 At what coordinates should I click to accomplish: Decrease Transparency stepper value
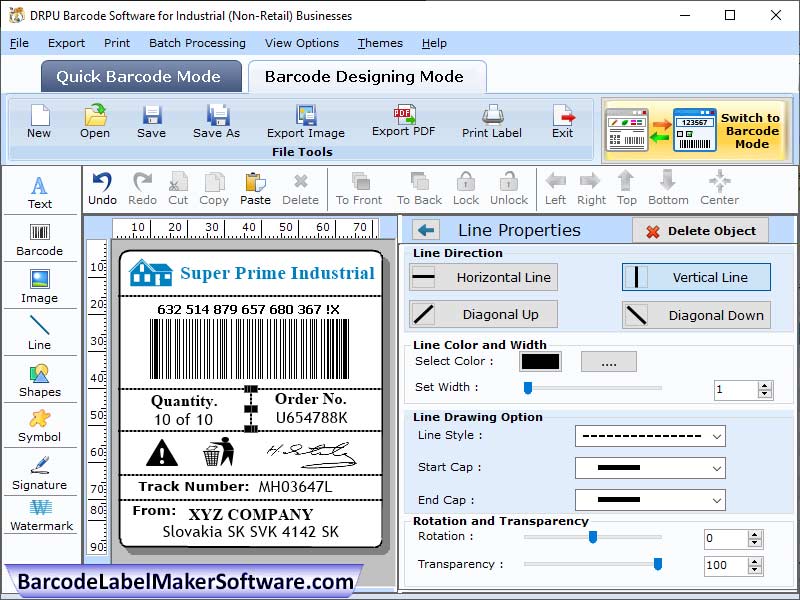(x=755, y=569)
